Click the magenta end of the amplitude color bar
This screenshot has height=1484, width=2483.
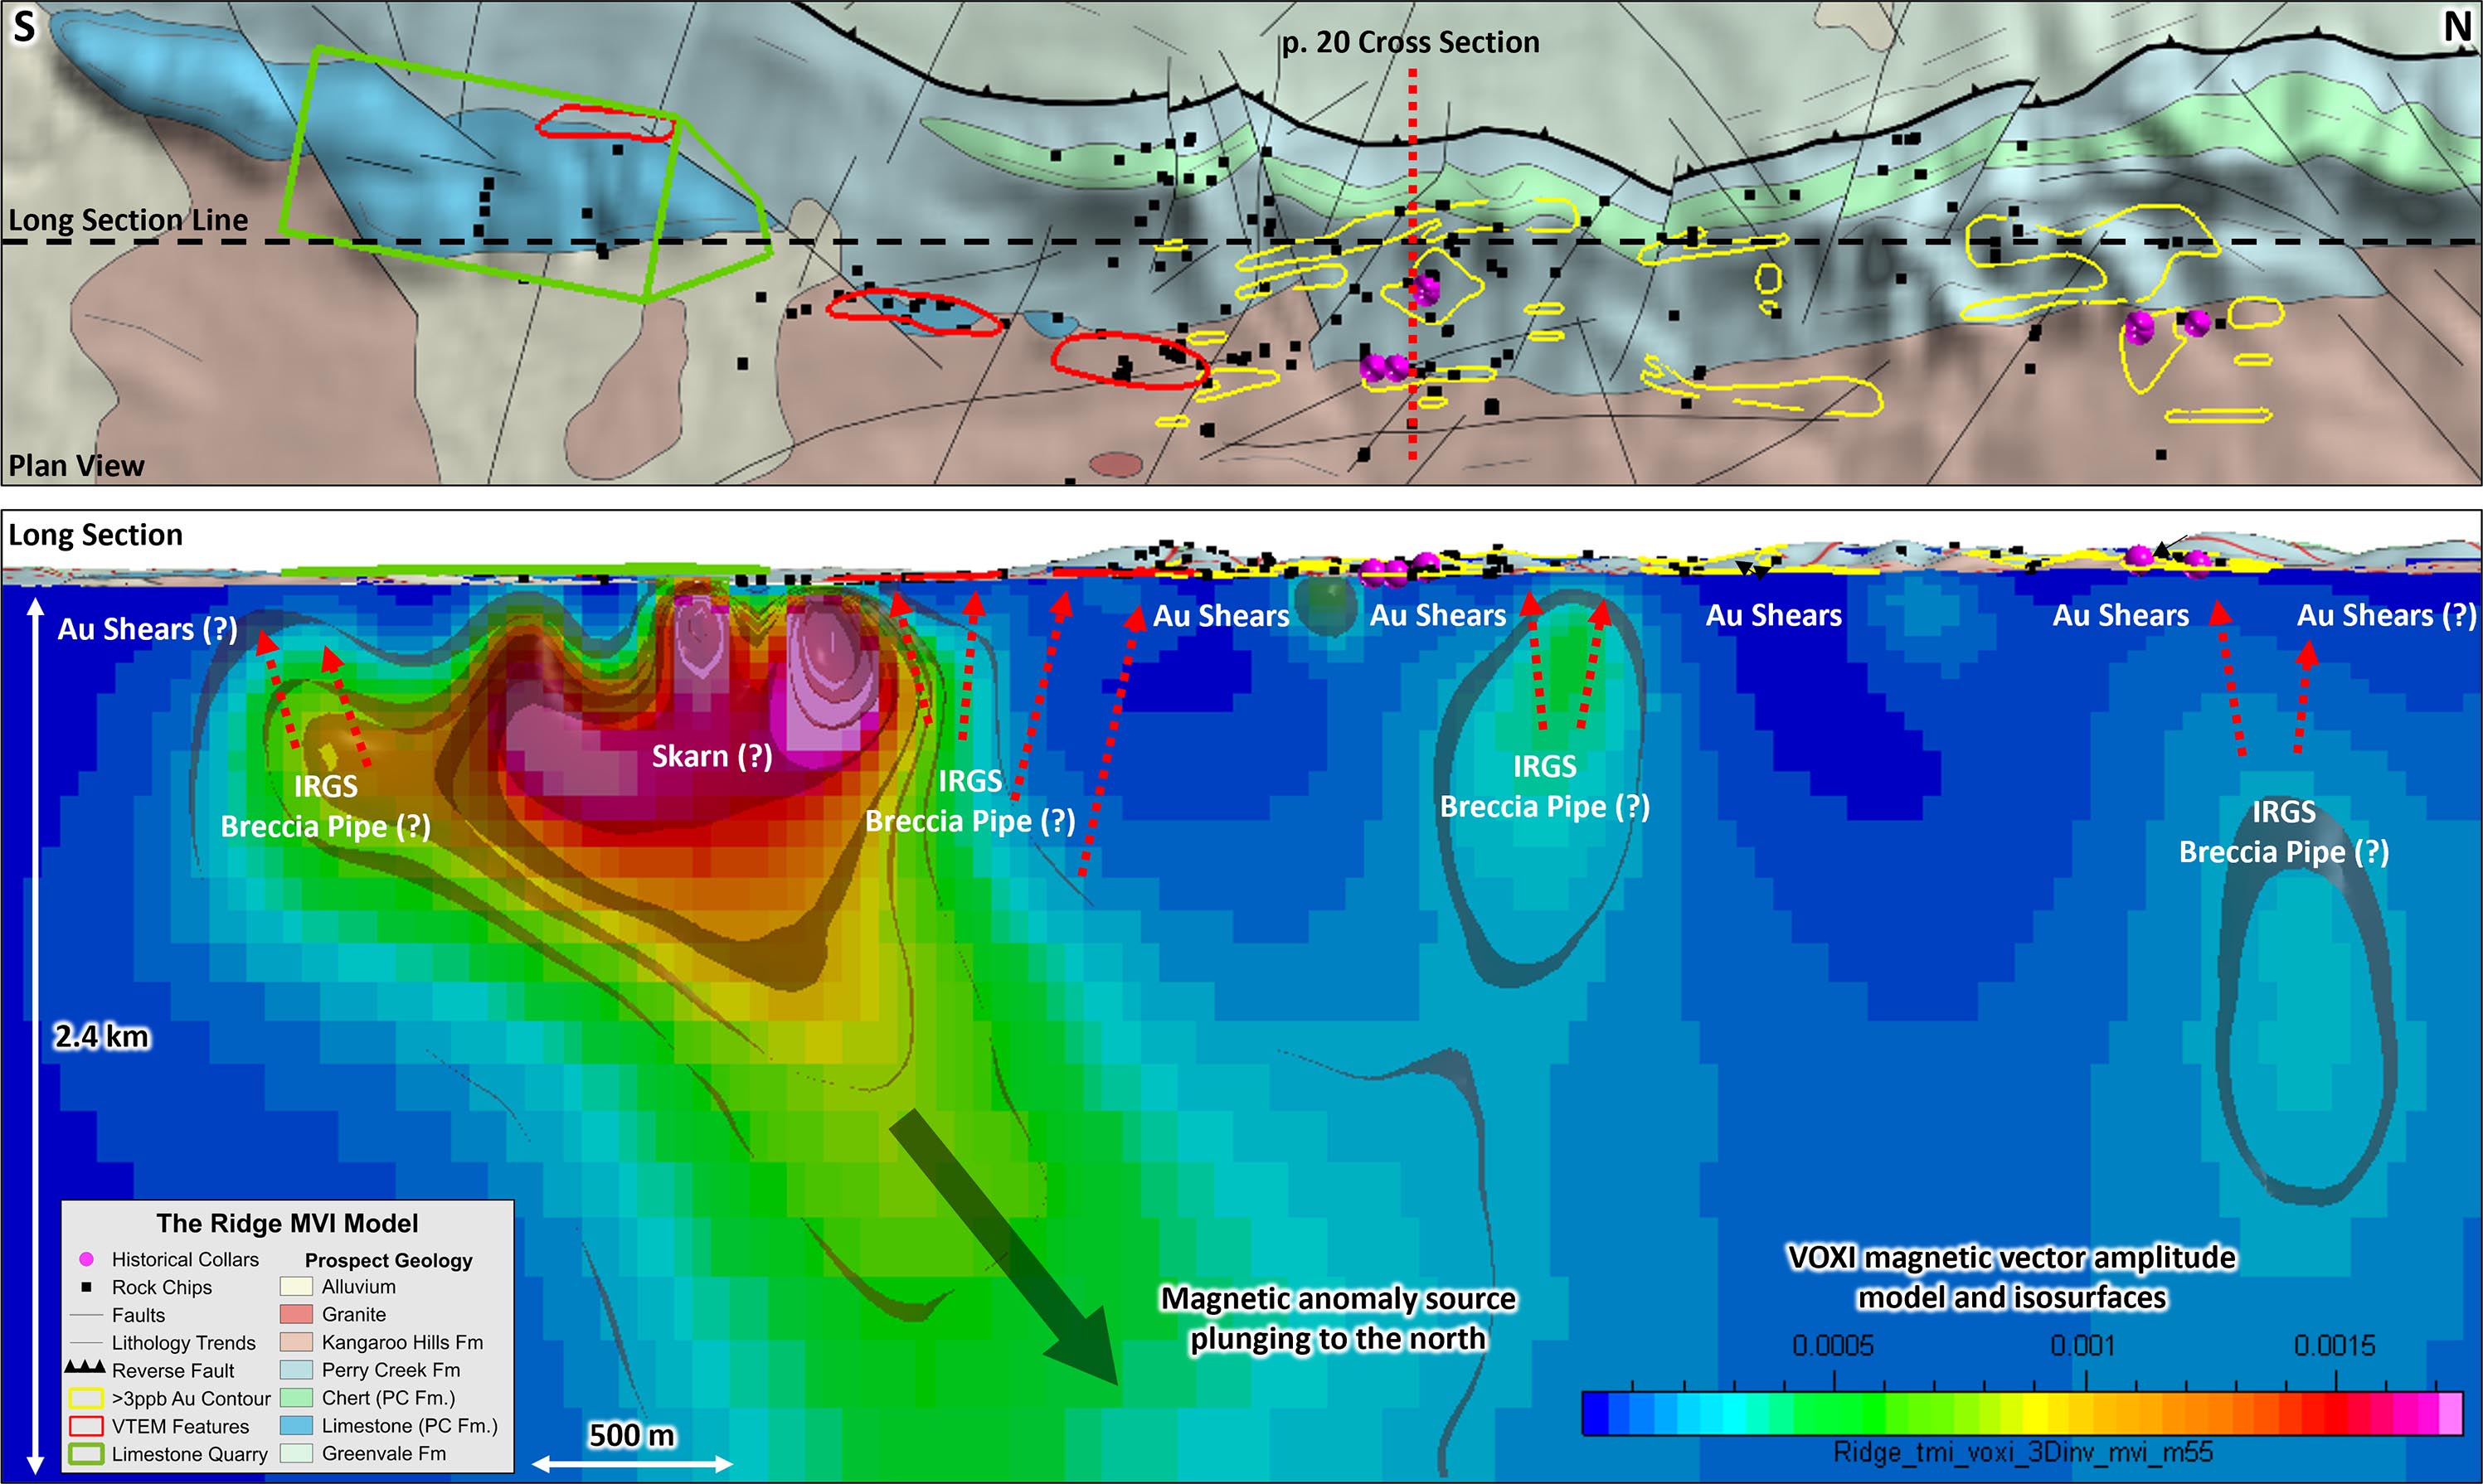2450,1413
